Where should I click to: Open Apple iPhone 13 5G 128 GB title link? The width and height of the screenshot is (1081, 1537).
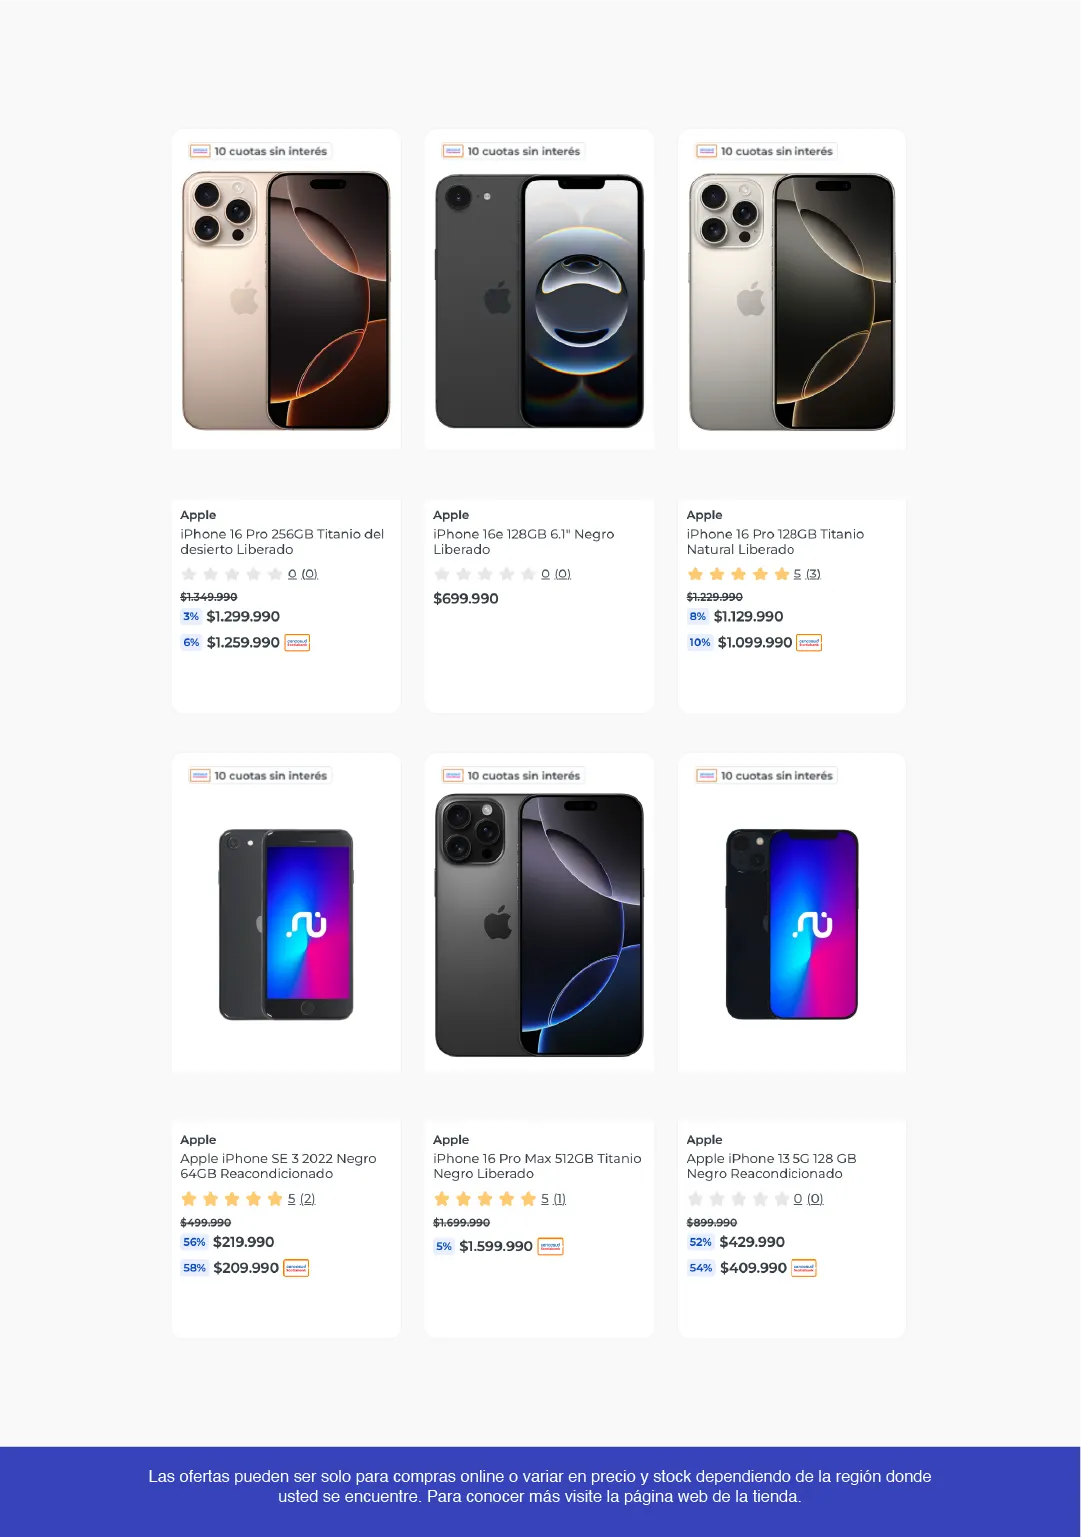click(771, 1166)
